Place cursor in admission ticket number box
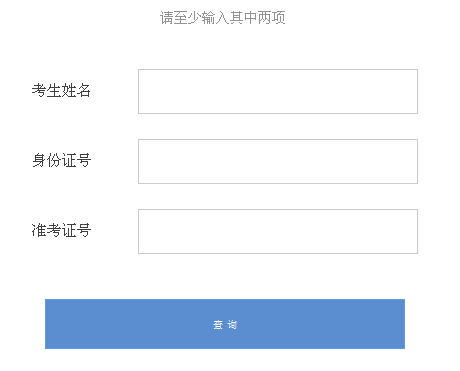The height and width of the screenshot is (371, 460). [x=278, y=231]
